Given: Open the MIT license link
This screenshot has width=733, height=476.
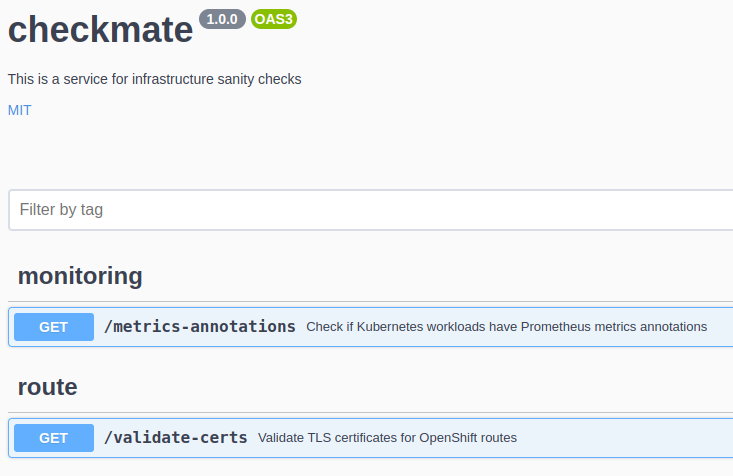Looking at the screenshot, I should pyautogui.click(x=19, y=110).
